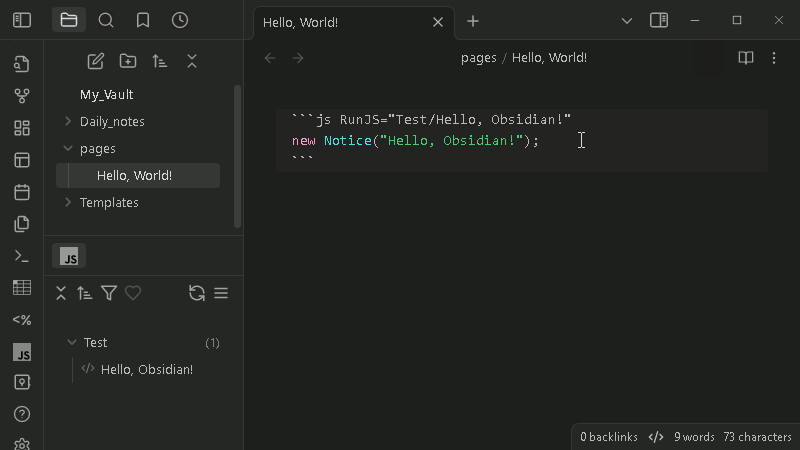
Task: Click the layout panel ribbon icon
Action: click(21, 160)
